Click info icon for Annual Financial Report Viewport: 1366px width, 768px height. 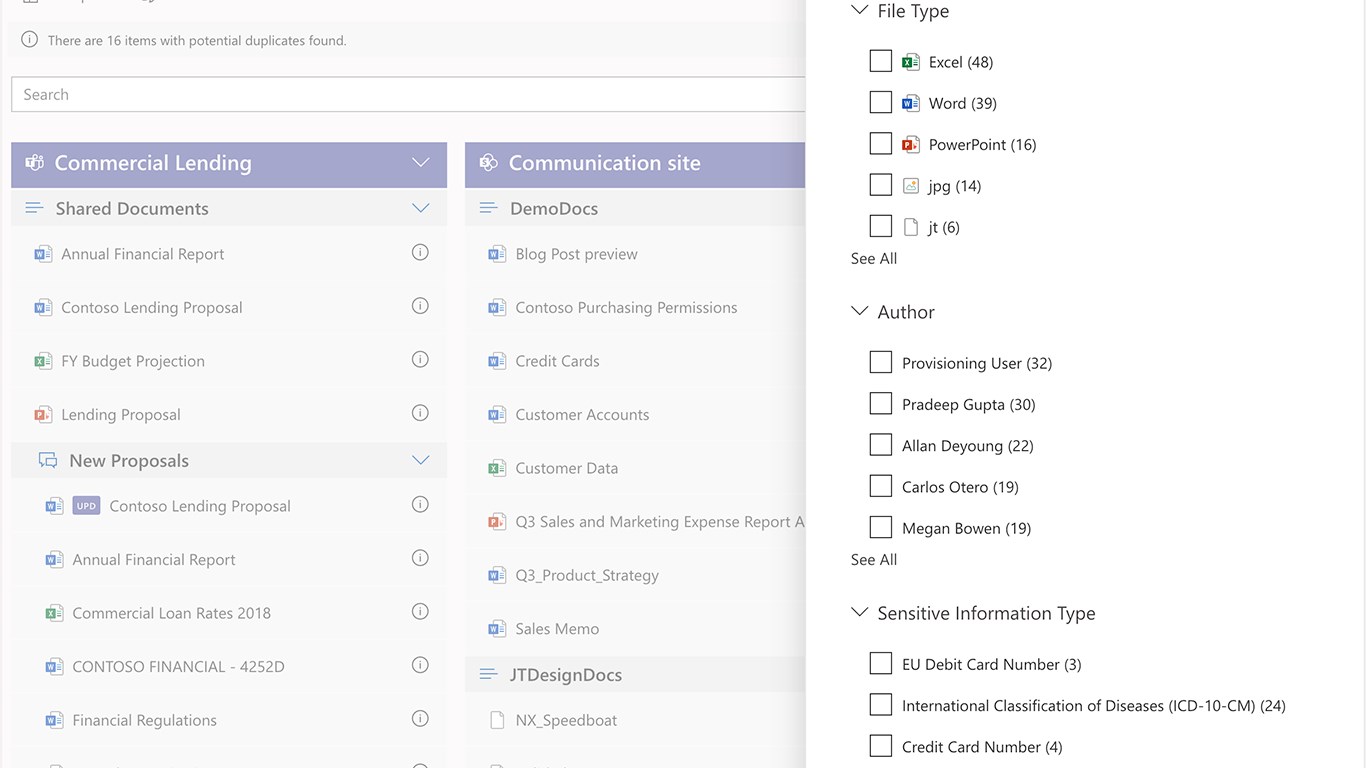click(x=420, y=253)
